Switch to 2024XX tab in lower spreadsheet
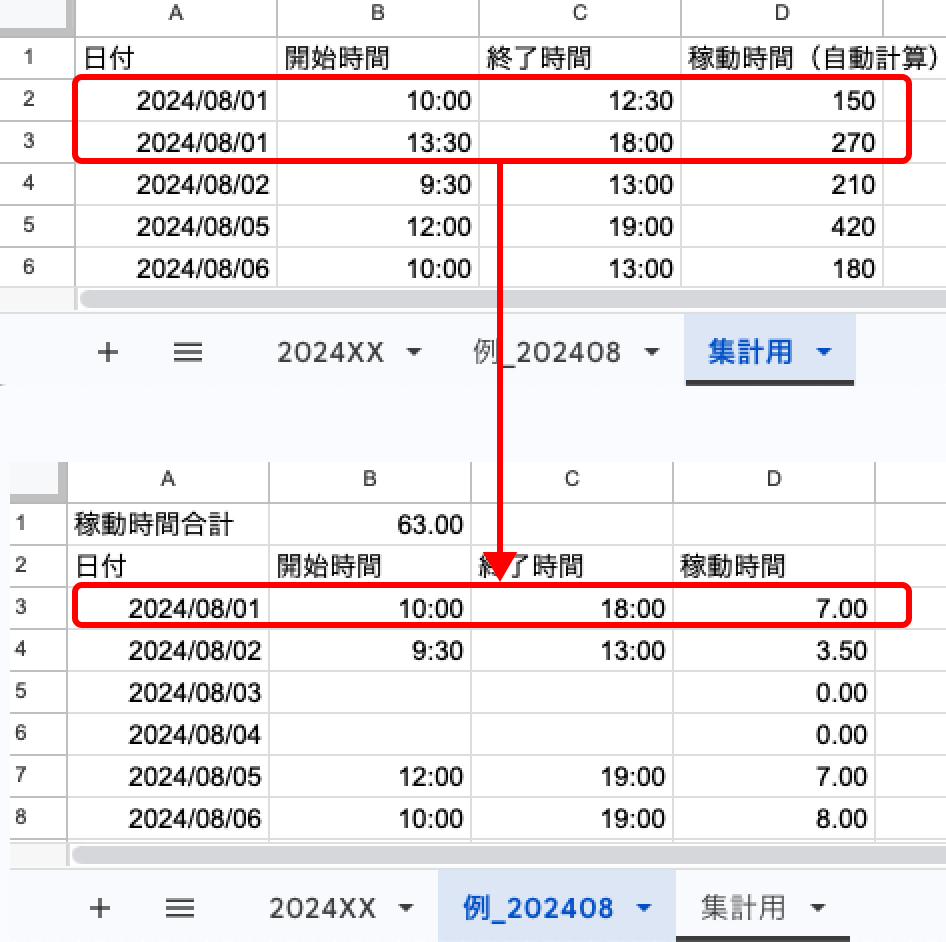The image size is (946, 942). coord(322,908)
